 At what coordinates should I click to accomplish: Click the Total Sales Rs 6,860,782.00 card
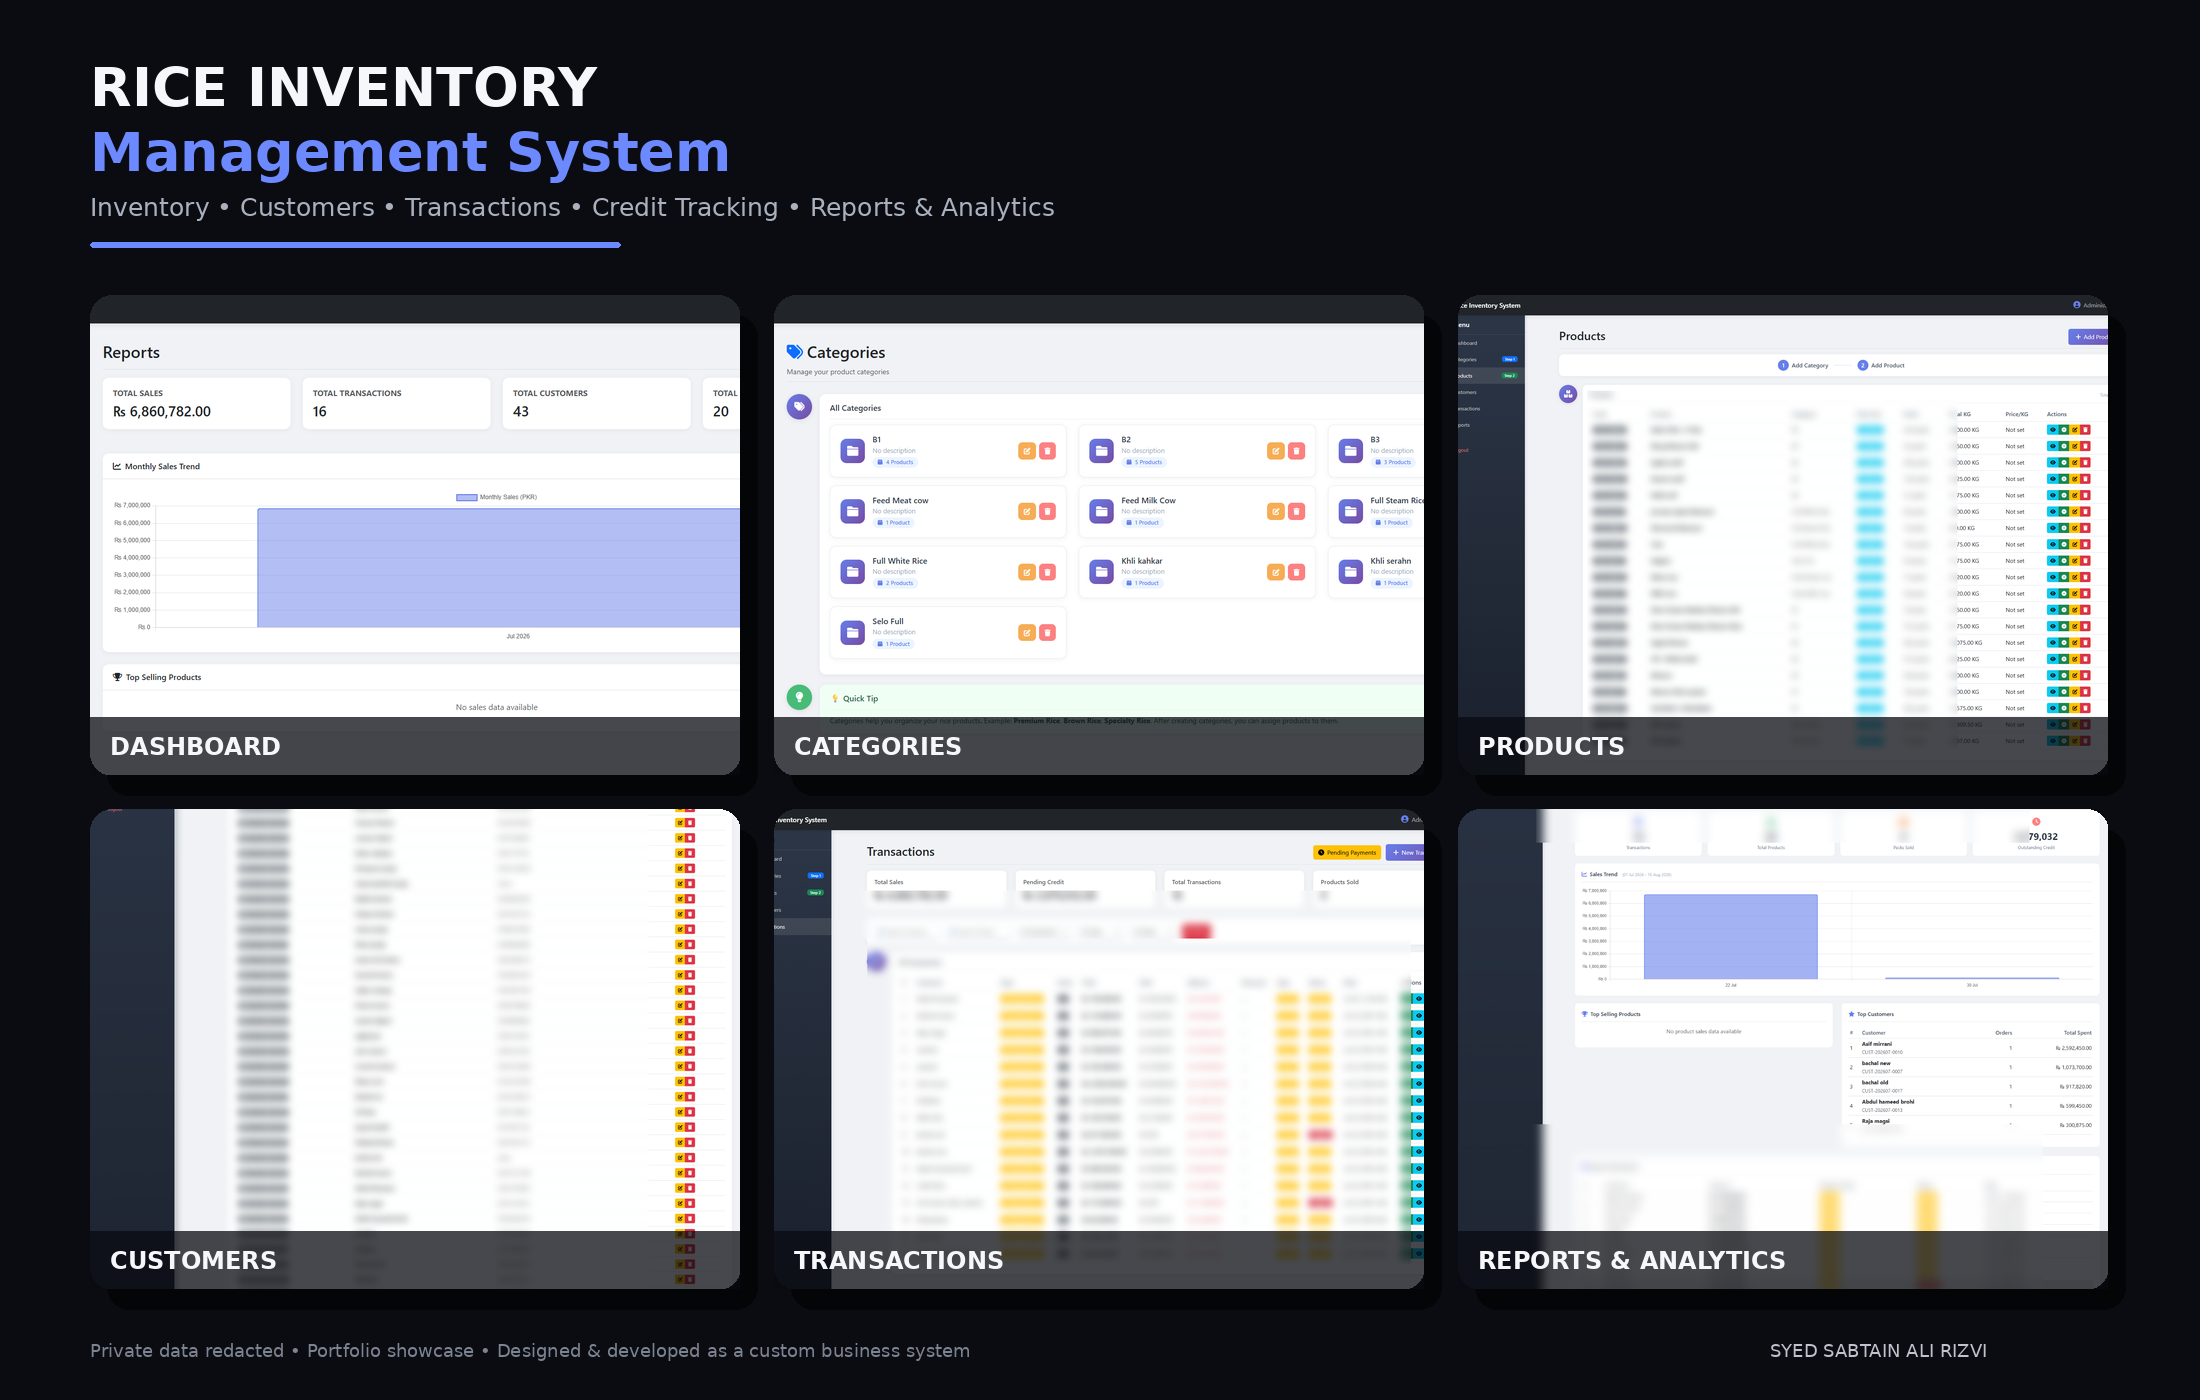click(196, 403)
